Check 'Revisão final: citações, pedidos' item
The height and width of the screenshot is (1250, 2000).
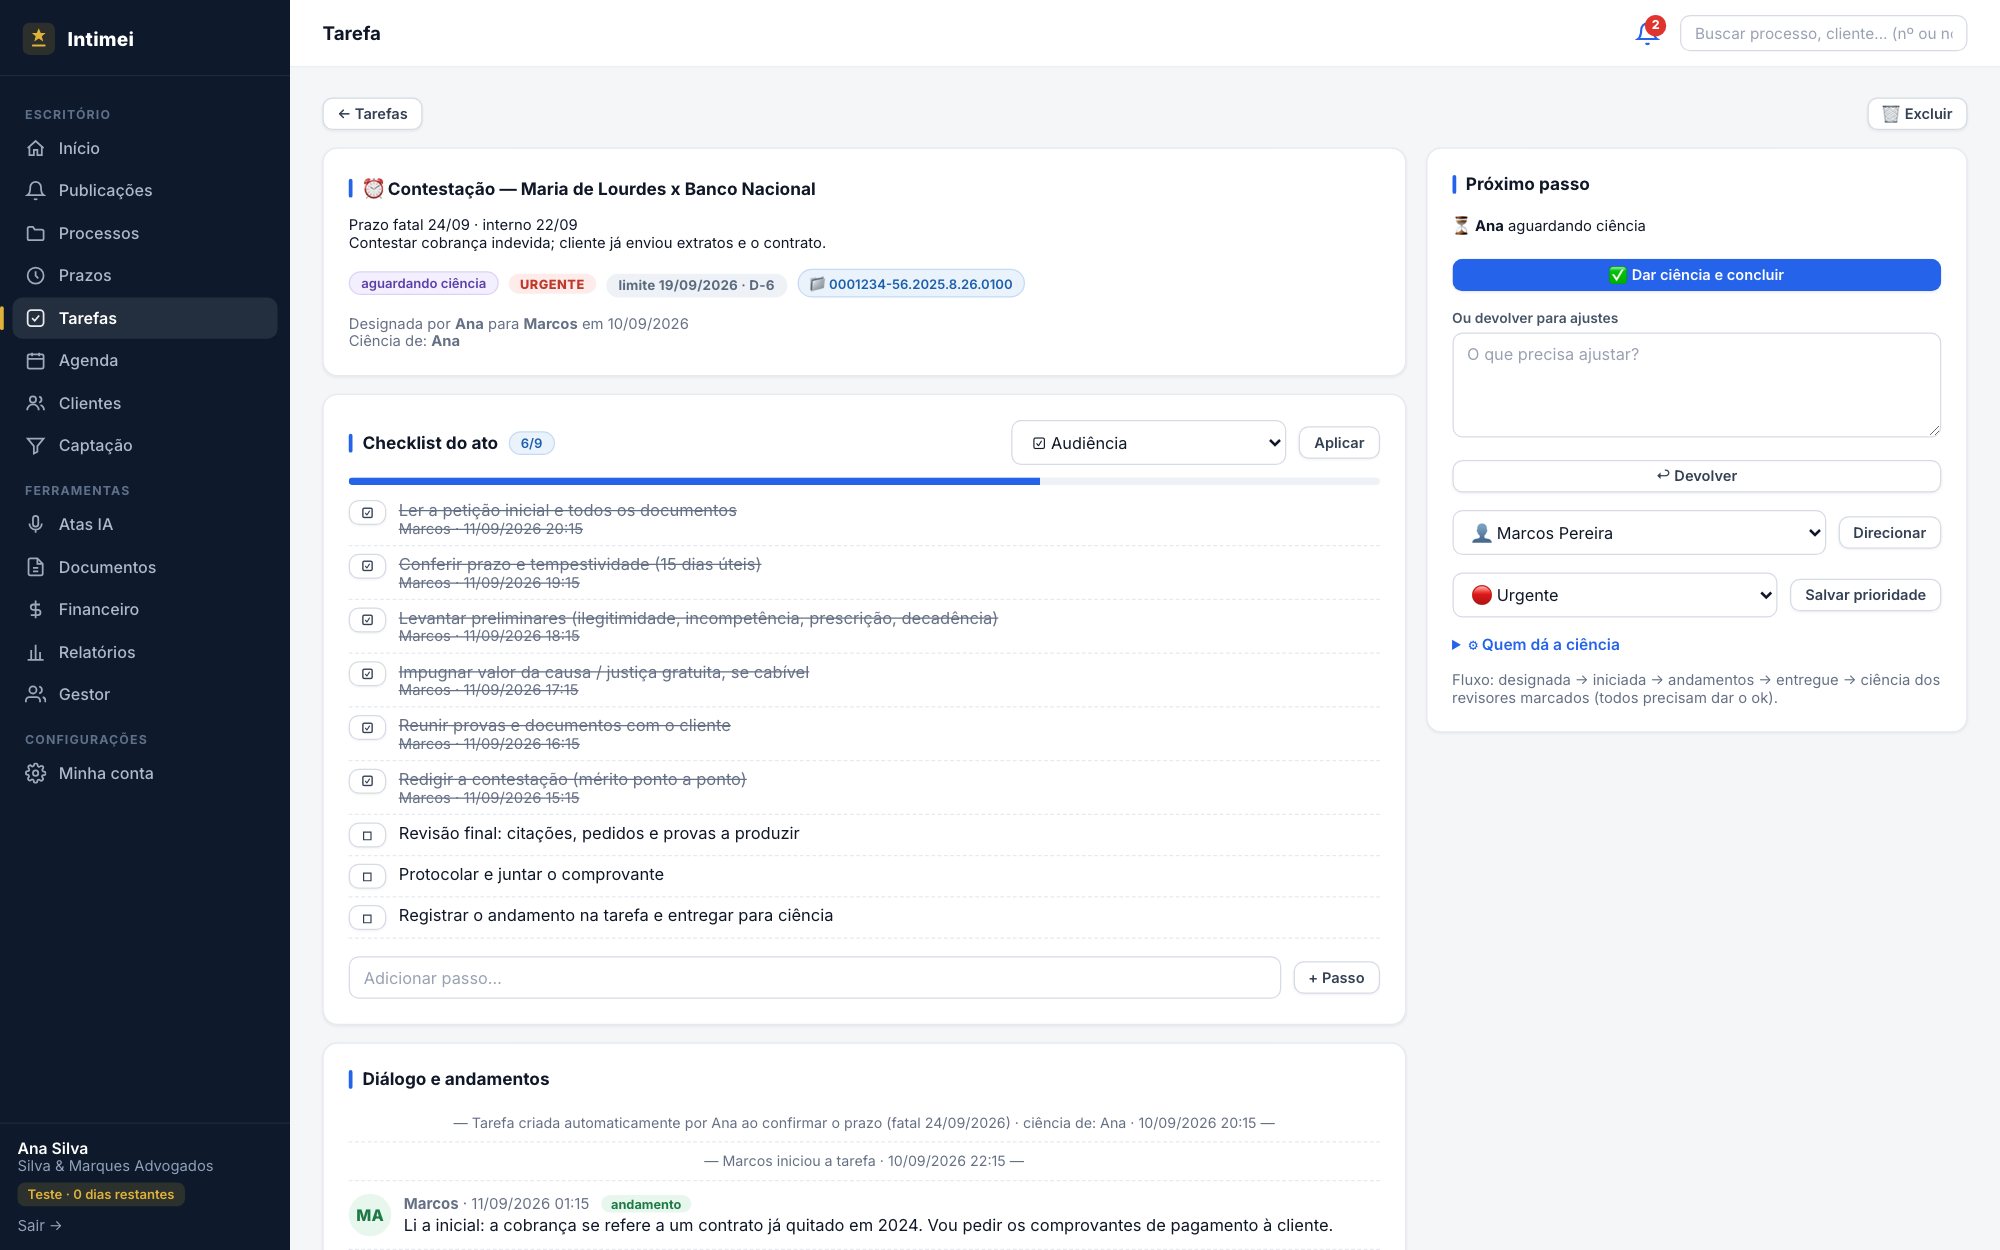(x=367, y=835)
